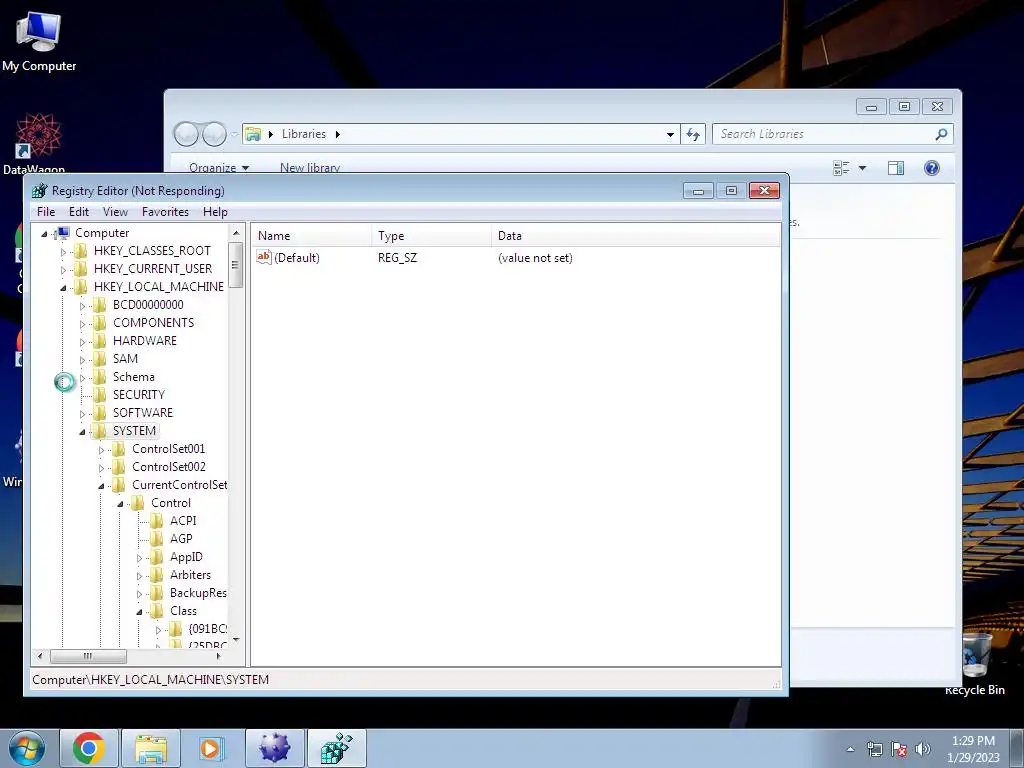
Task: Select the COMPONENTS key
Action: [153, 323]
